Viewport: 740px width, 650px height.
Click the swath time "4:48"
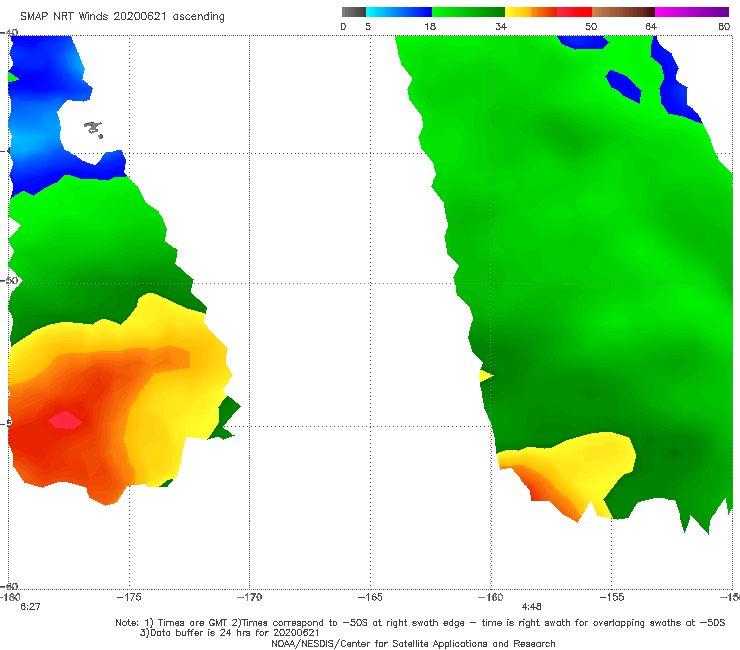click(531, 607)
